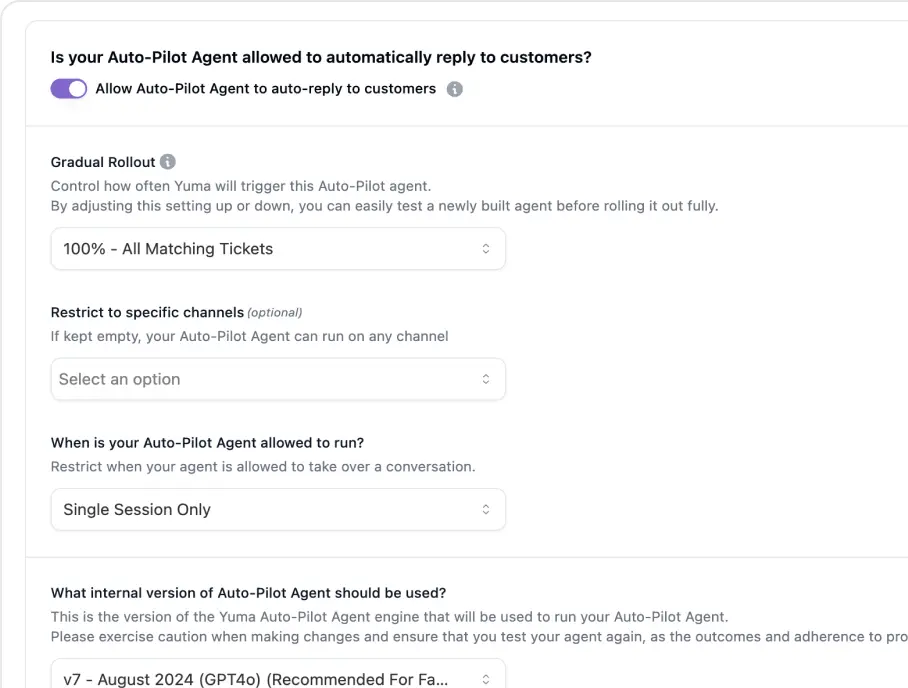This screenshot has width=908, height=688.
Task: Click the chevron arrows on Single Session selector
Action: (x=486, y=509)
